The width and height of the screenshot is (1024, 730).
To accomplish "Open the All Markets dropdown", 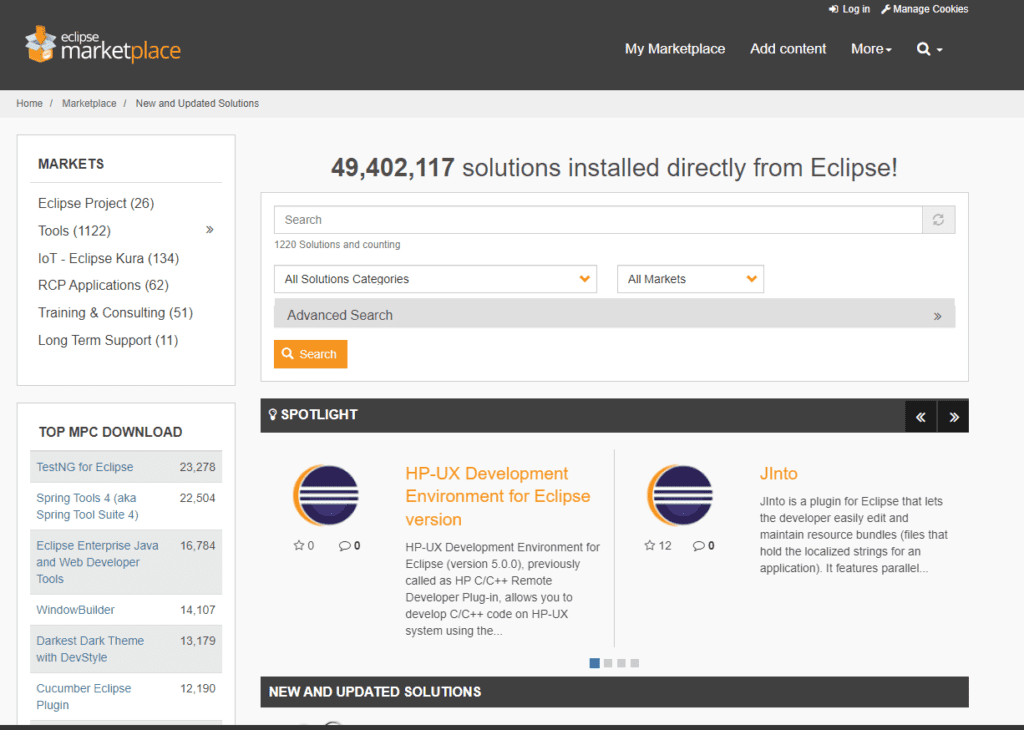I will point(690,279).
